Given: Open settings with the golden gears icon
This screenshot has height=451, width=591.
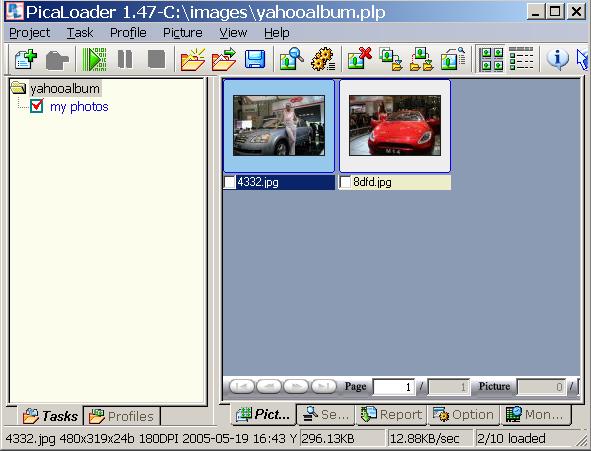Looking at the screenshot, I should [x=323, y=59].
